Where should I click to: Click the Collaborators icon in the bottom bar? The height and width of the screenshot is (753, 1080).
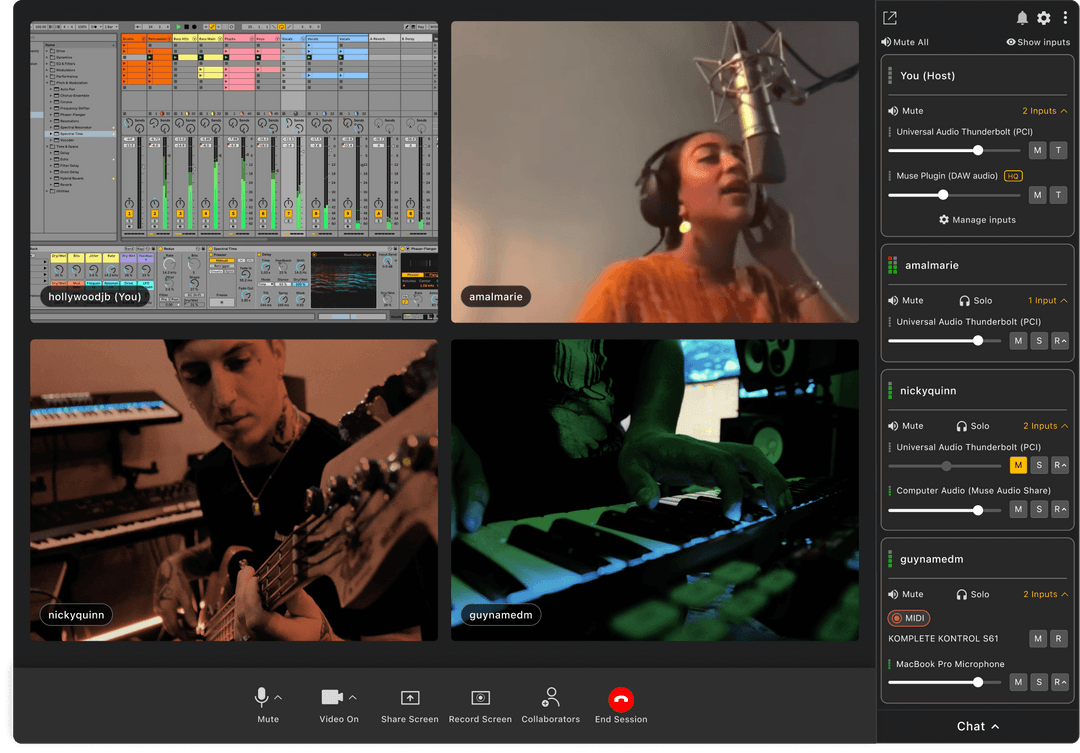[551, 697]
